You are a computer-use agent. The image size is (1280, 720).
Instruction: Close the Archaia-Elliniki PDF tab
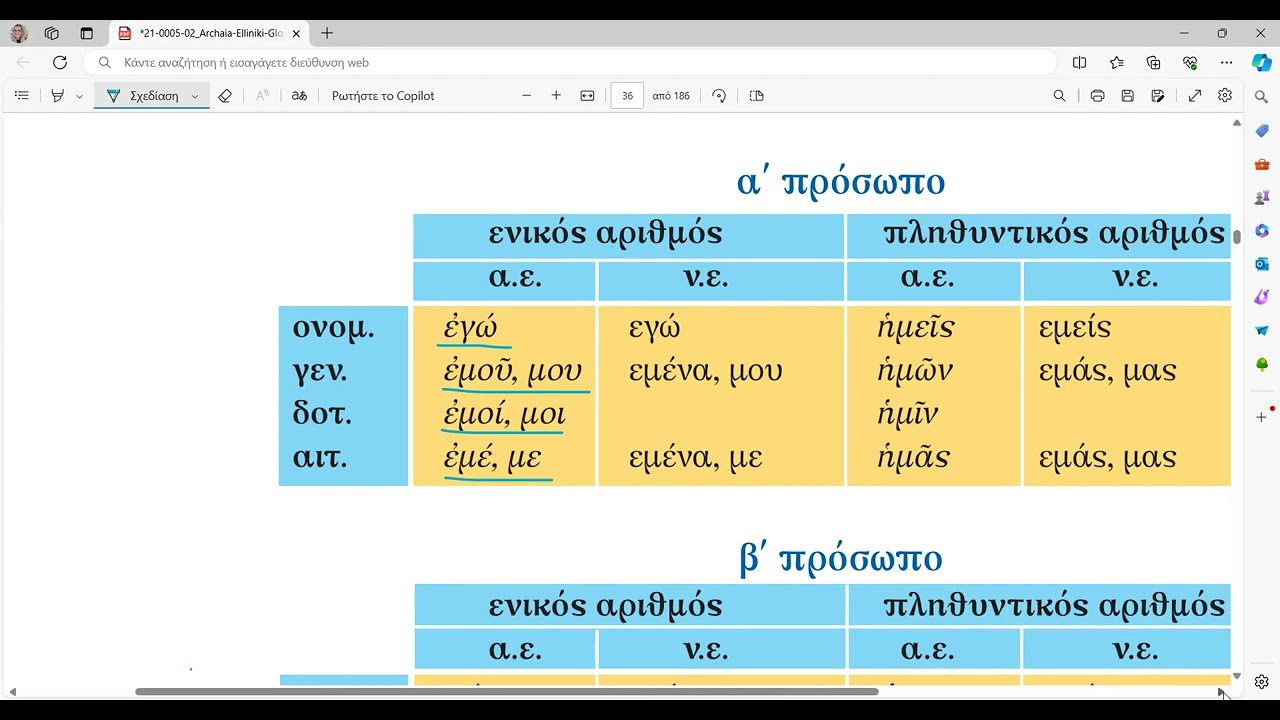(x=296, y=33)
